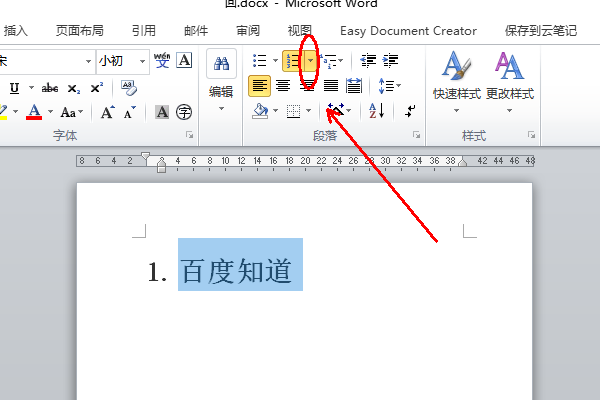This screenshot has height=400, width=600.
Task: Open the 引用 tab
Action: point(144,30)
